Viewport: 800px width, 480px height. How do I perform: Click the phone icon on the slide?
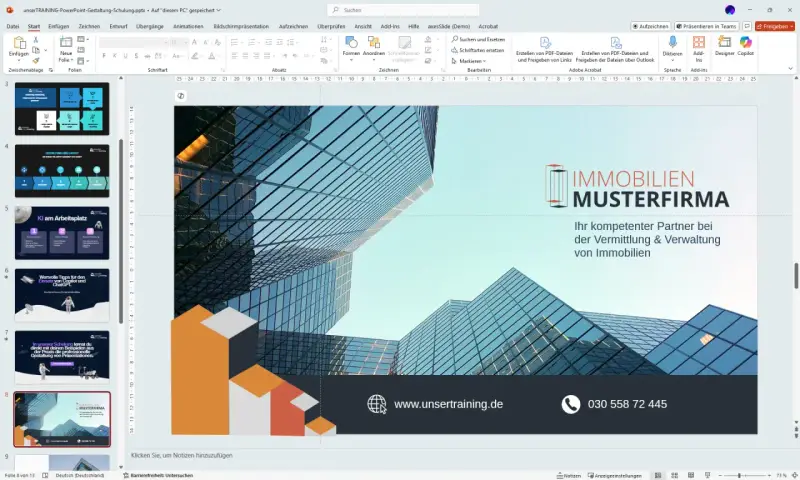pyautogui.click(x=571, y=404)
